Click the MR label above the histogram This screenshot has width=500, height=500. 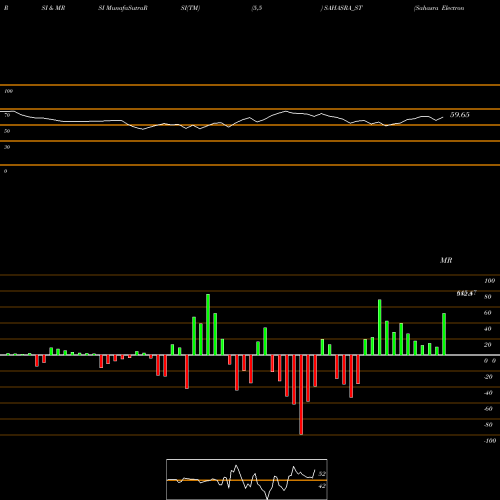point(446,260)
